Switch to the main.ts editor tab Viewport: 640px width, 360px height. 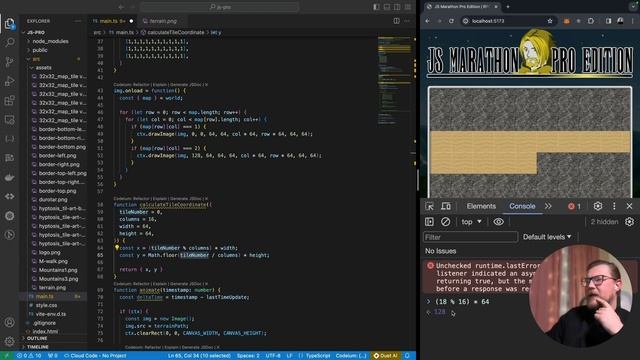click(112, 21)
